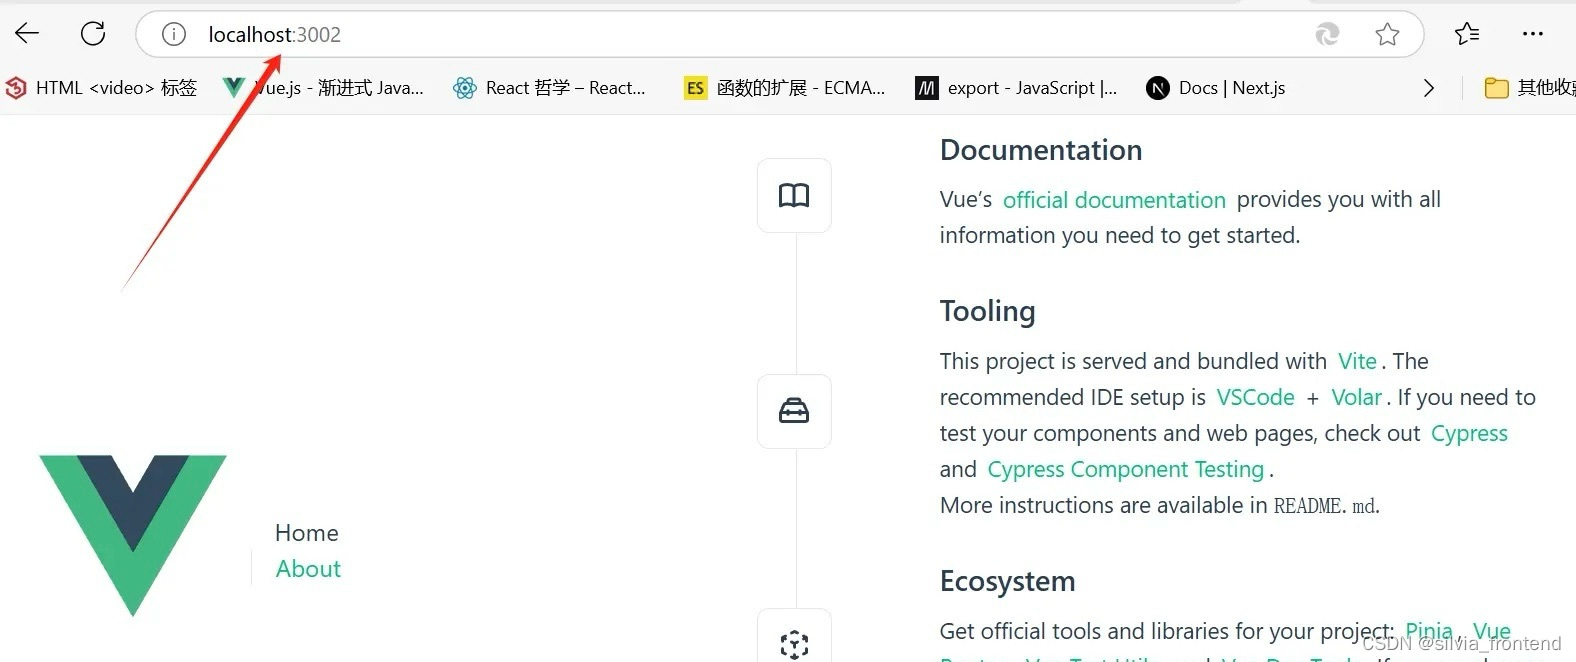The image size is (1576, 662).
Task: Follow the Volar link
Action: pos(1357,397)
